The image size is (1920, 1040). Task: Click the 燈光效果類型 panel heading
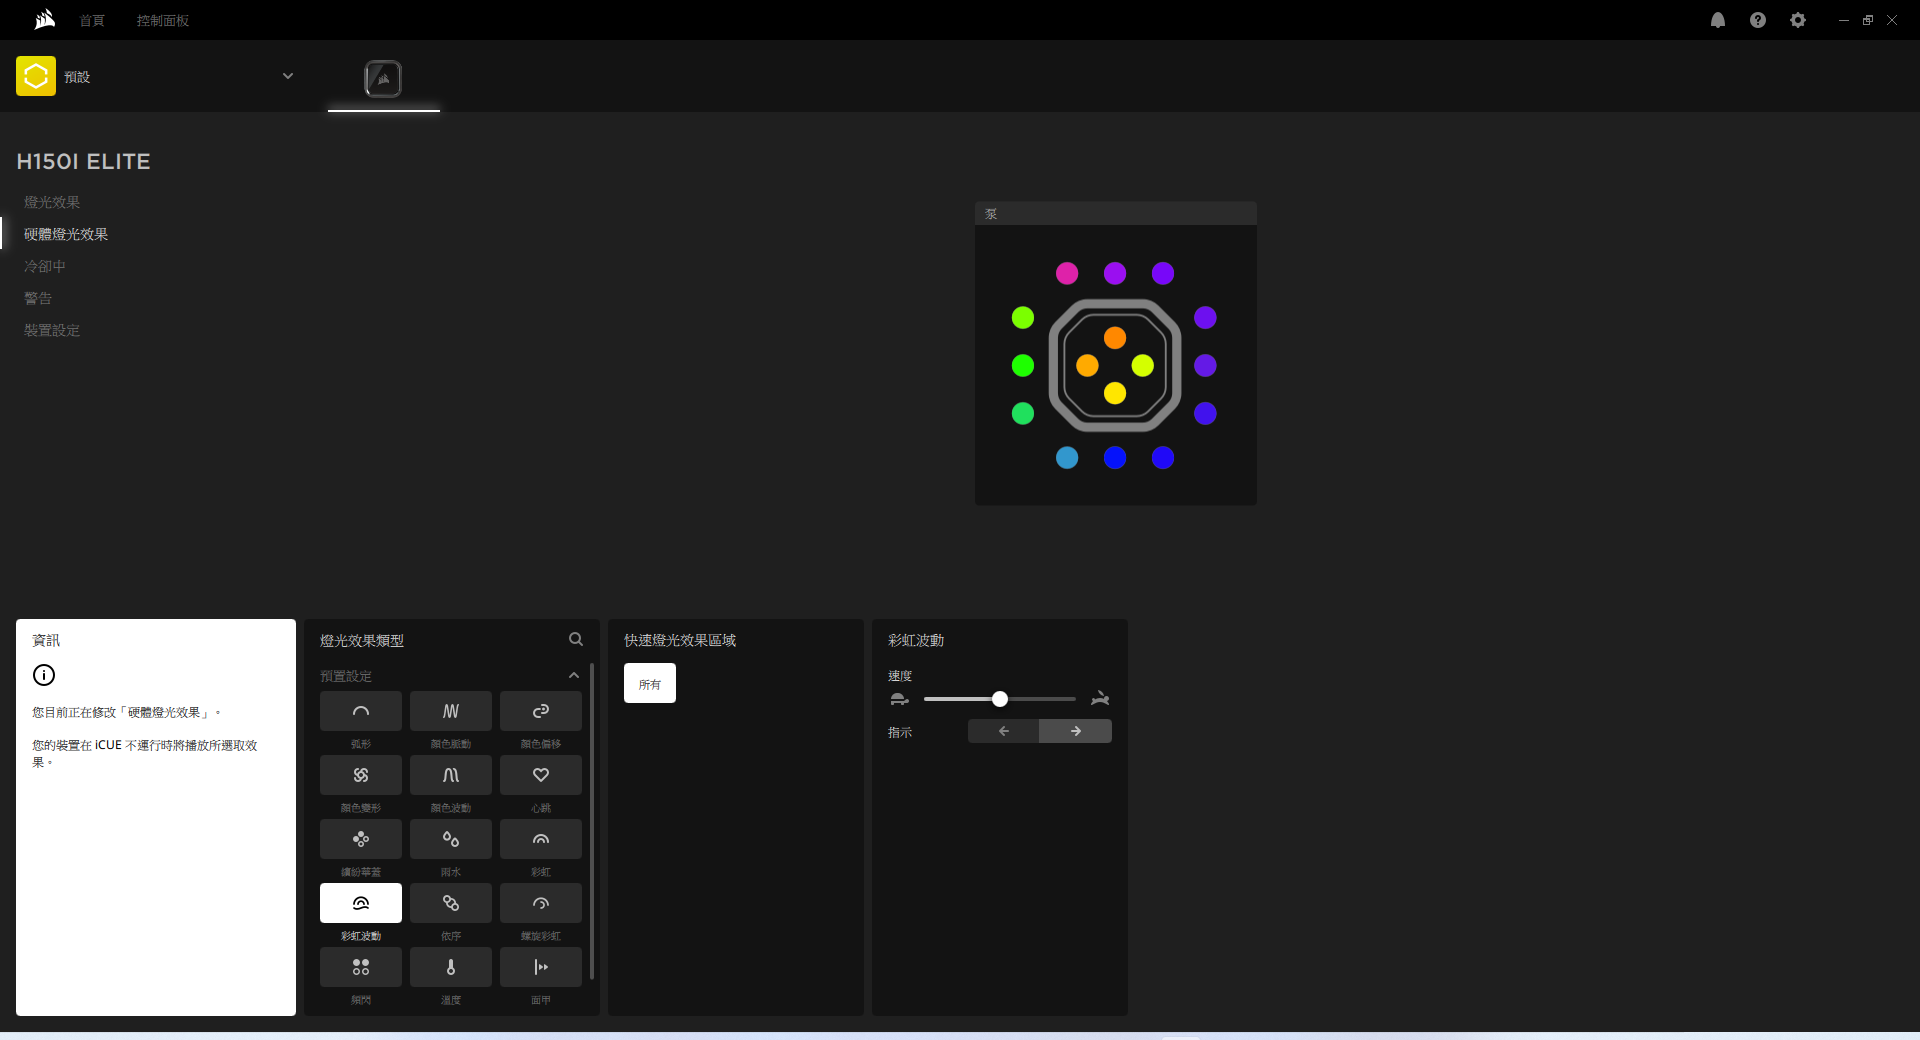(x=362, y=640)
